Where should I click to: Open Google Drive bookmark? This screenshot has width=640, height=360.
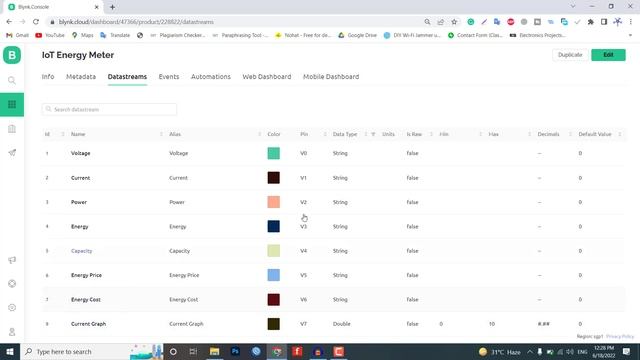pos(357,35)
